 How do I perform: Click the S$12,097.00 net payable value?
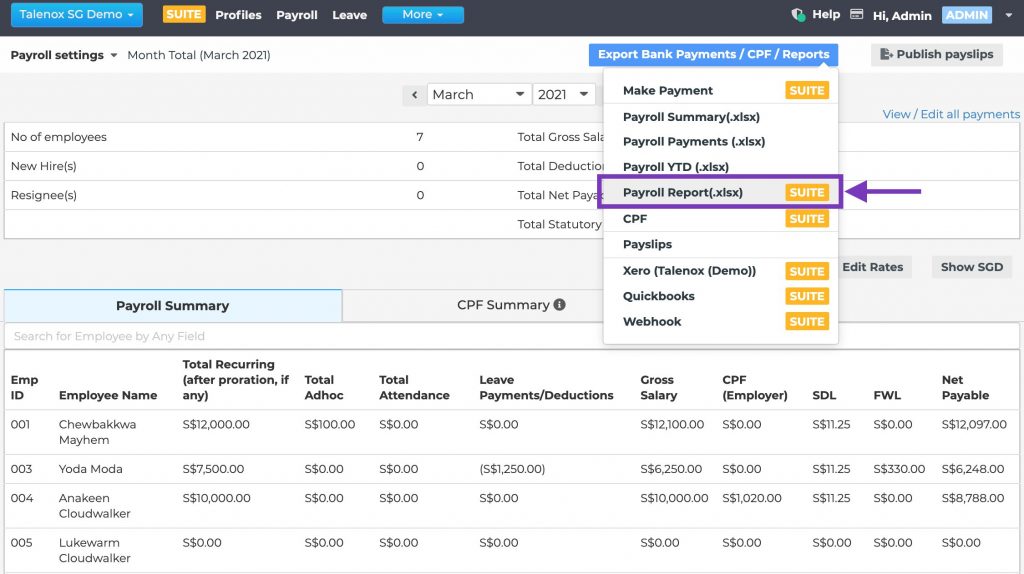tap(974, 424)
